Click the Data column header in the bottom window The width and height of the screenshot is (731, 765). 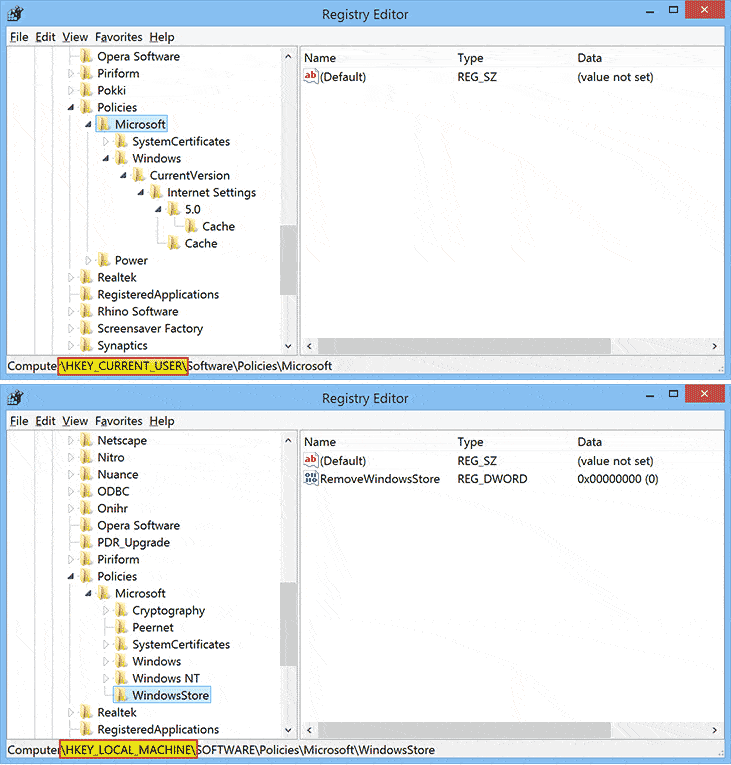click(x=590, y=442)
